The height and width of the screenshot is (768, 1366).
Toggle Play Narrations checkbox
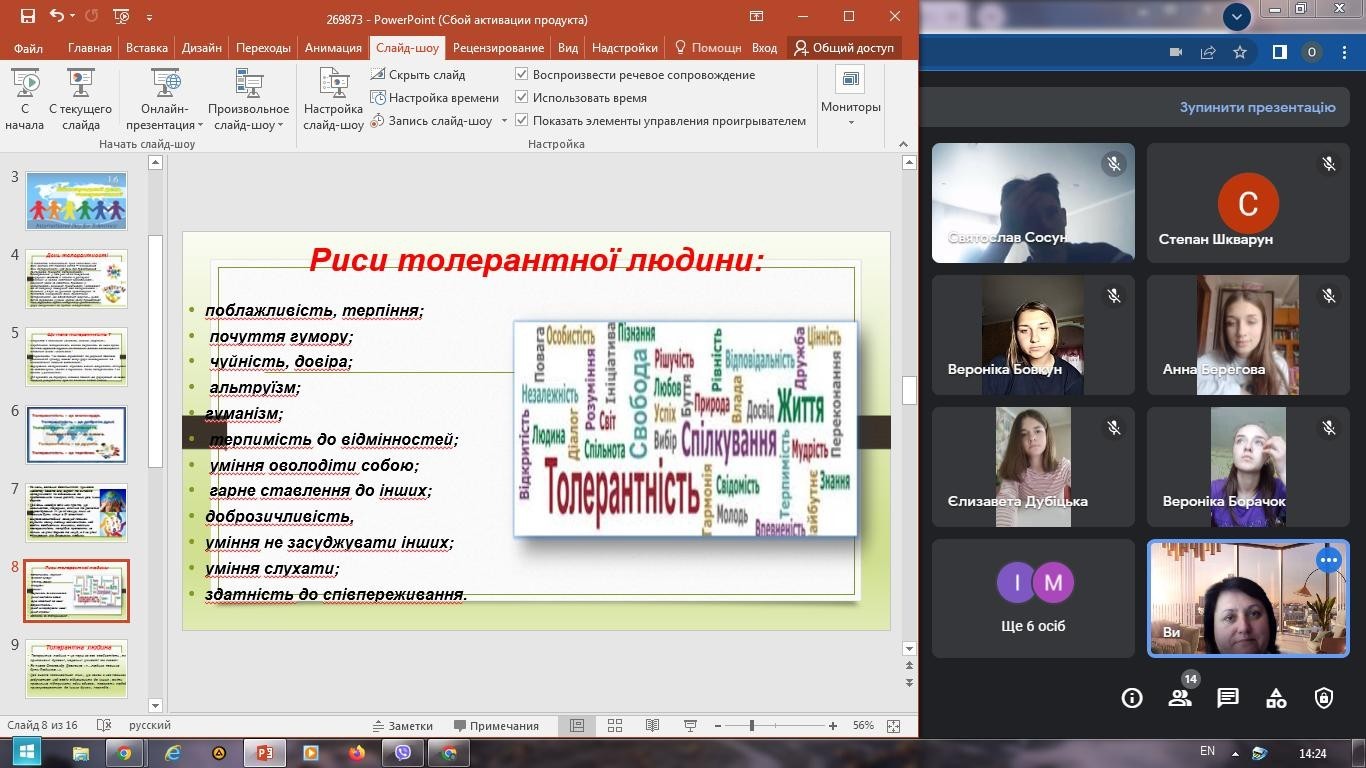[x=521, y=75]
